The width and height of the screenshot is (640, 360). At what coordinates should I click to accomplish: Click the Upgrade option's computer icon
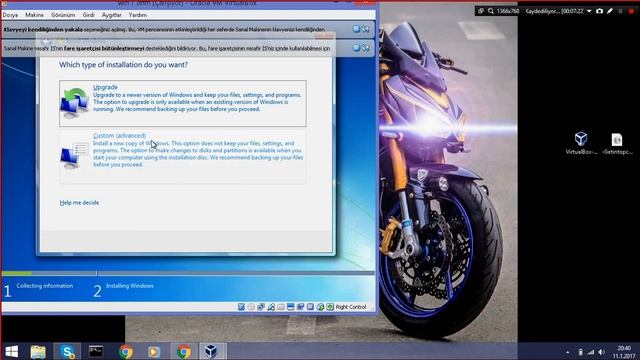click(74, 103)
